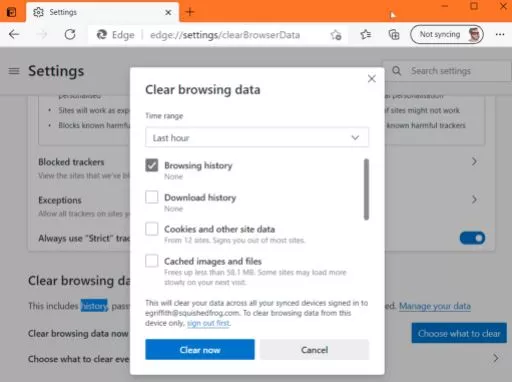
Task: Close the Clear browsing data dialog with X
Action: 372,79
